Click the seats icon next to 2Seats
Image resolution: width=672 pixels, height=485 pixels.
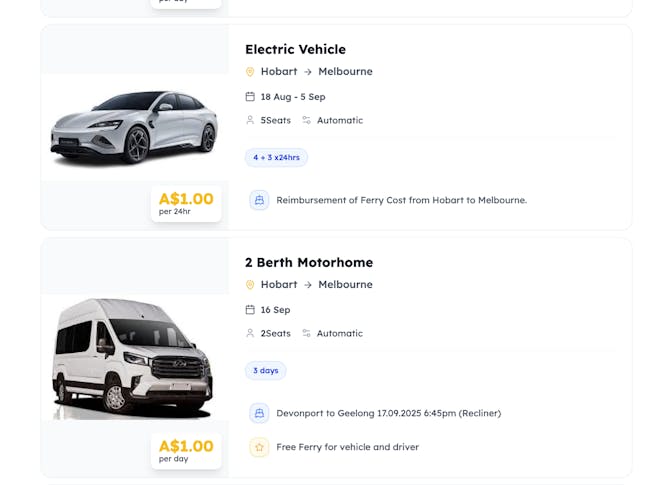coord(250,333)
